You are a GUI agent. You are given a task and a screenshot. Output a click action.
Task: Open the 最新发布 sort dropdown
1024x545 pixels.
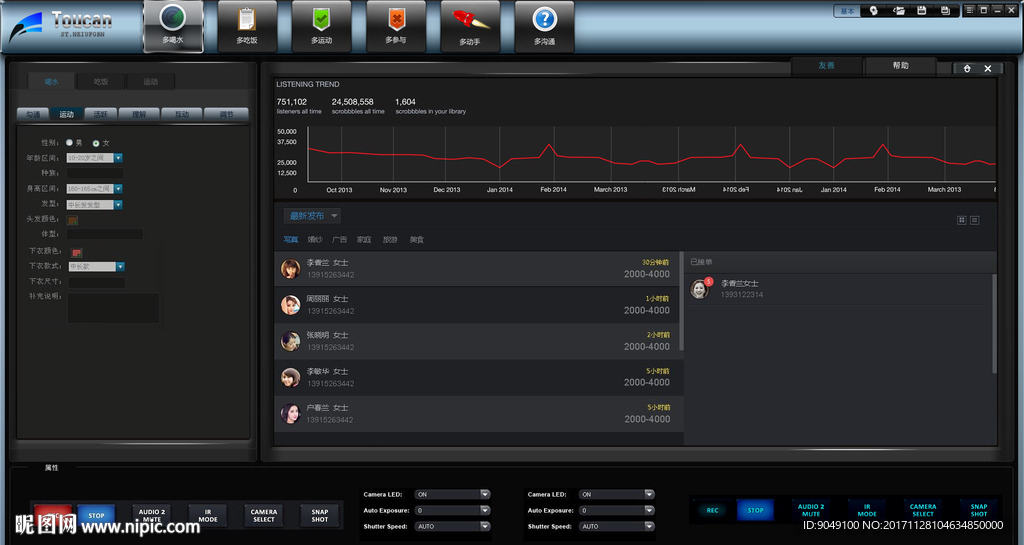[312, 216]
